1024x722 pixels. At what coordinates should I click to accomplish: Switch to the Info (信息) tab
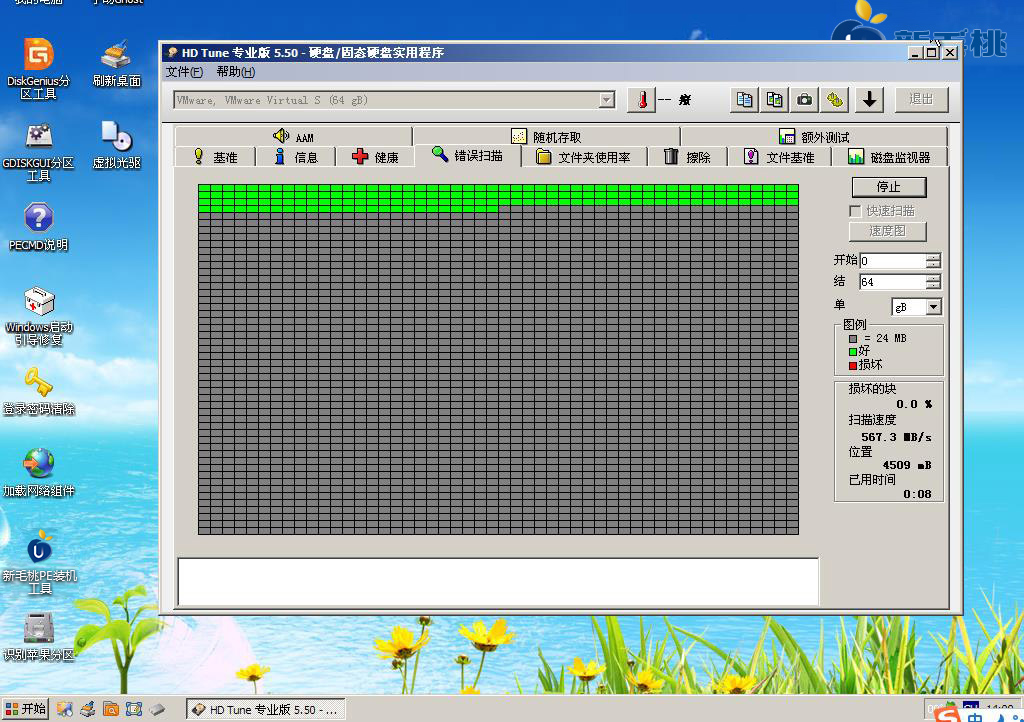[x=296, y=157]
